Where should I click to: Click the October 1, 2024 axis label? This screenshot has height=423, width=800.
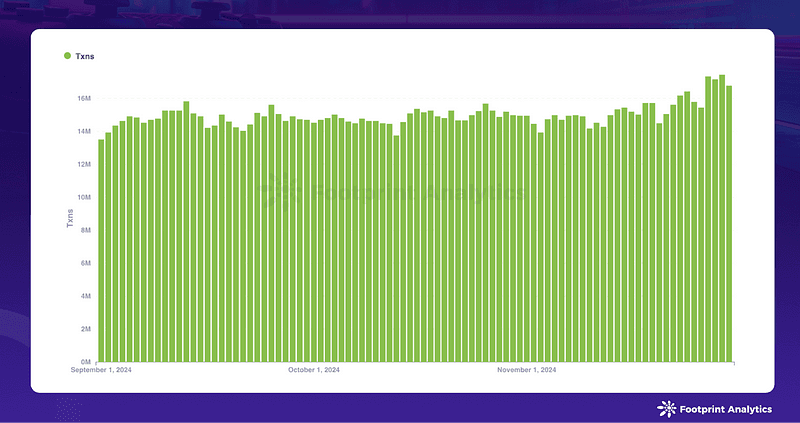[x=314, y=370]
